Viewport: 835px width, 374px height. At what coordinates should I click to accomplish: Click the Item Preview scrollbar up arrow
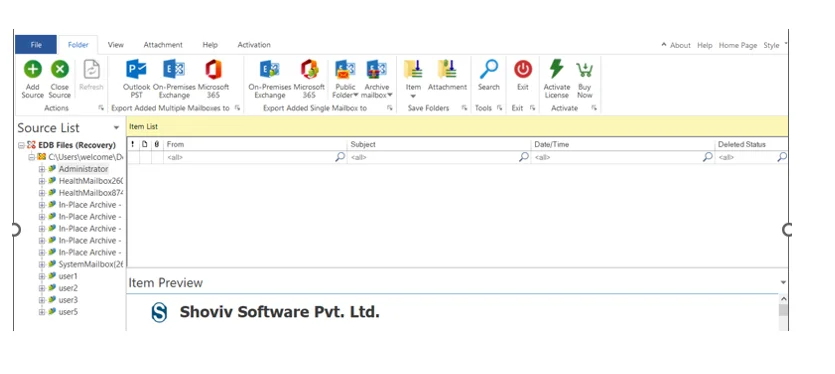pyautogui.click(x=783, y=299)
